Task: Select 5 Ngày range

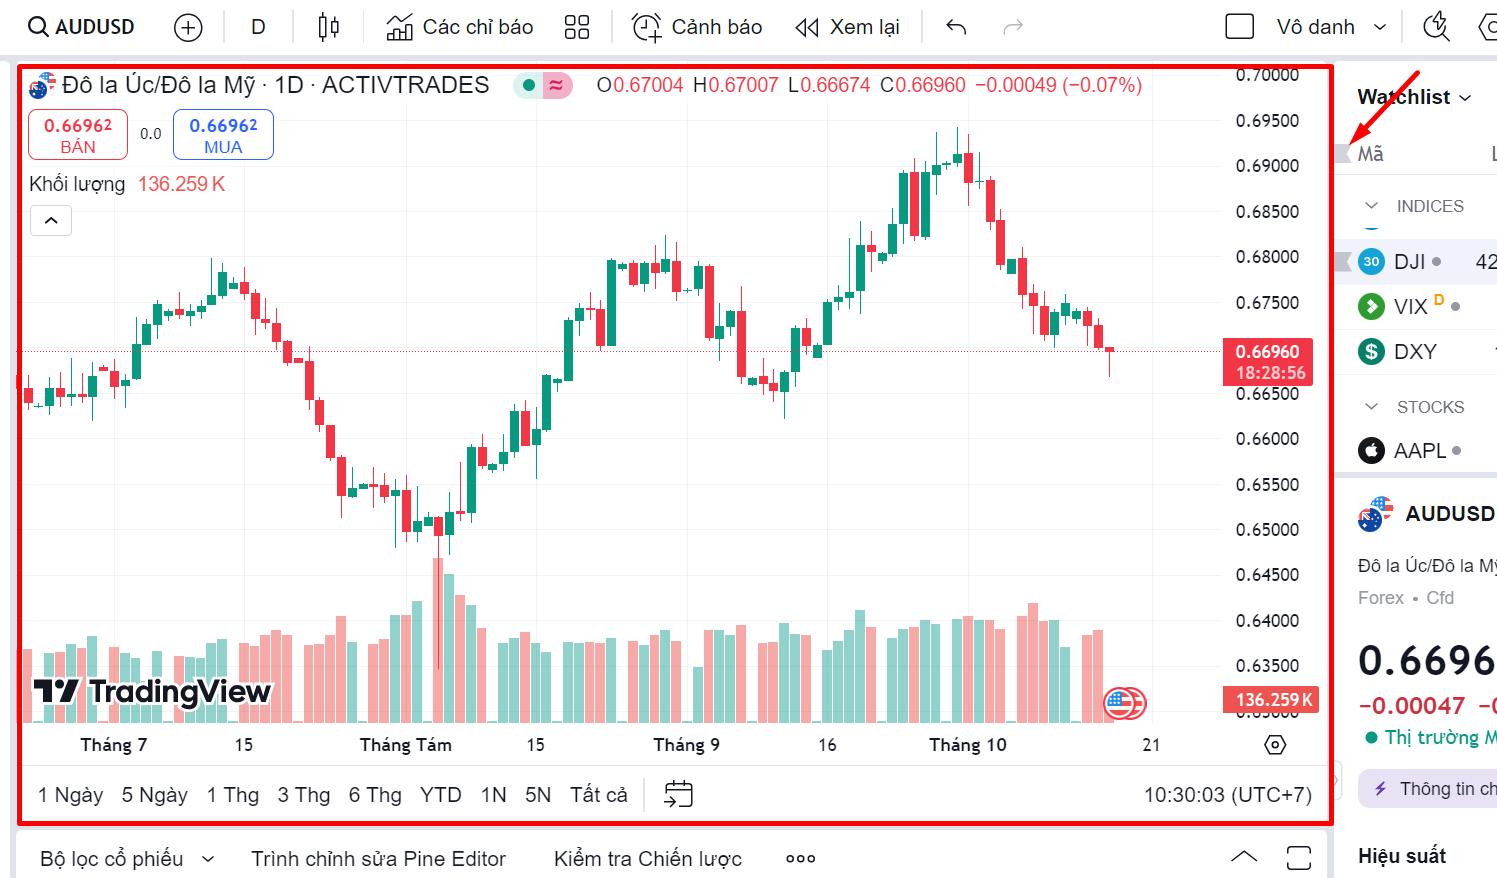Action: (155, 795)
